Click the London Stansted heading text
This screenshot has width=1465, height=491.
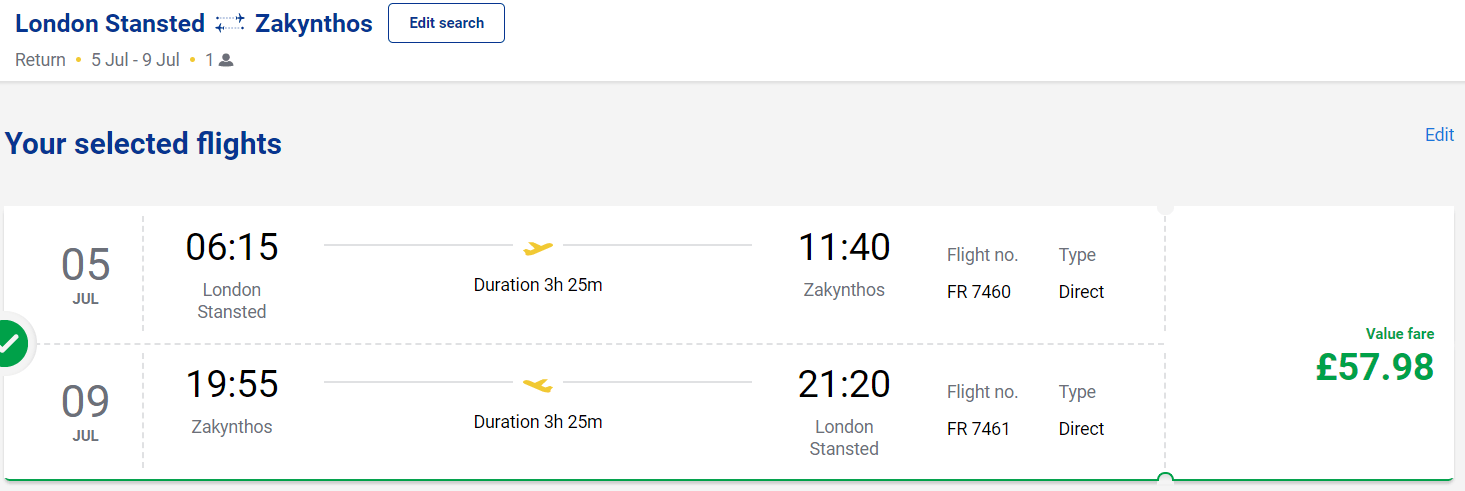[110, 24]
